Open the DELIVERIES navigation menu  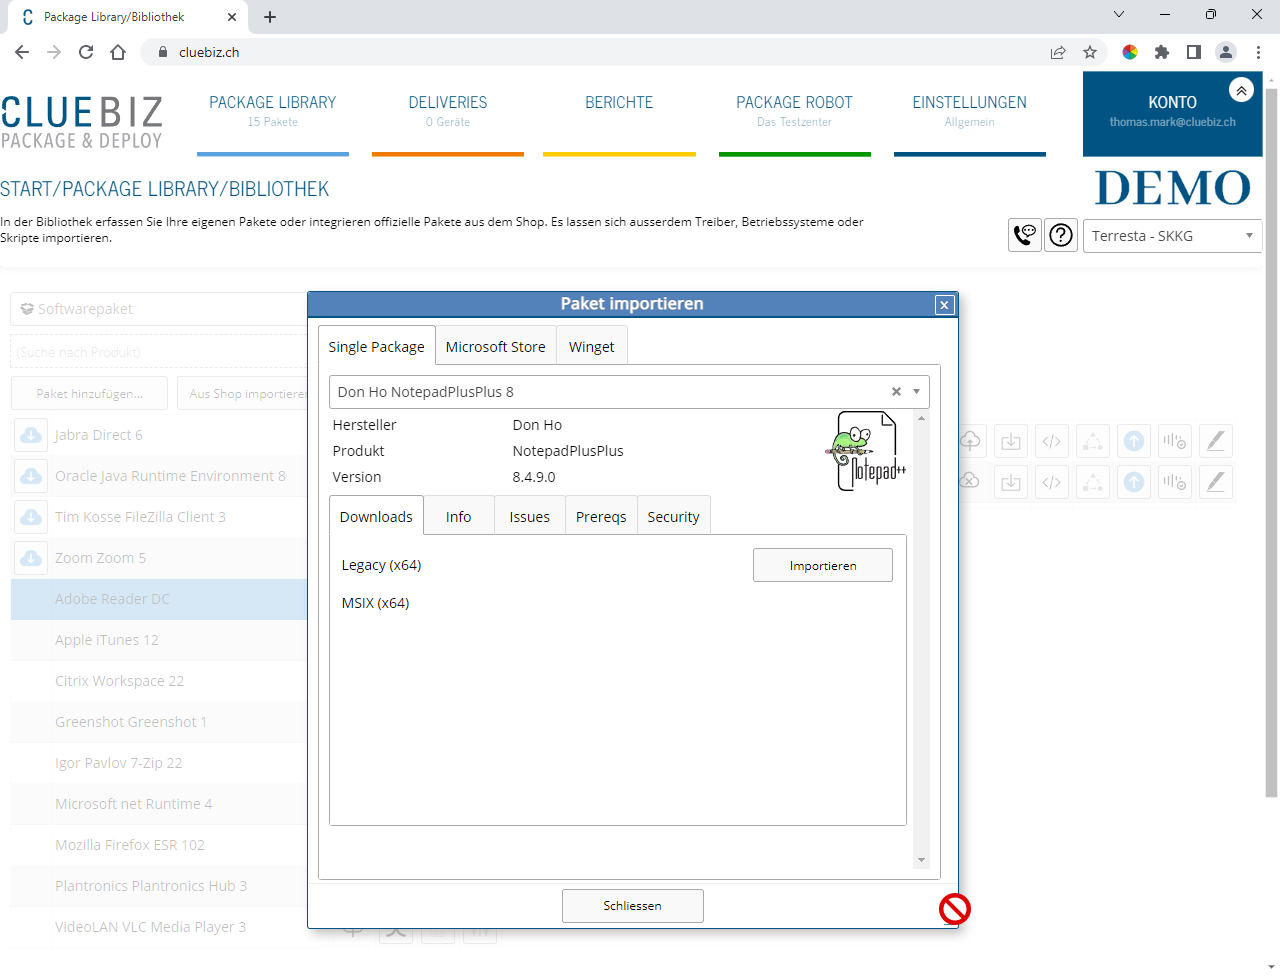[448, 111]
